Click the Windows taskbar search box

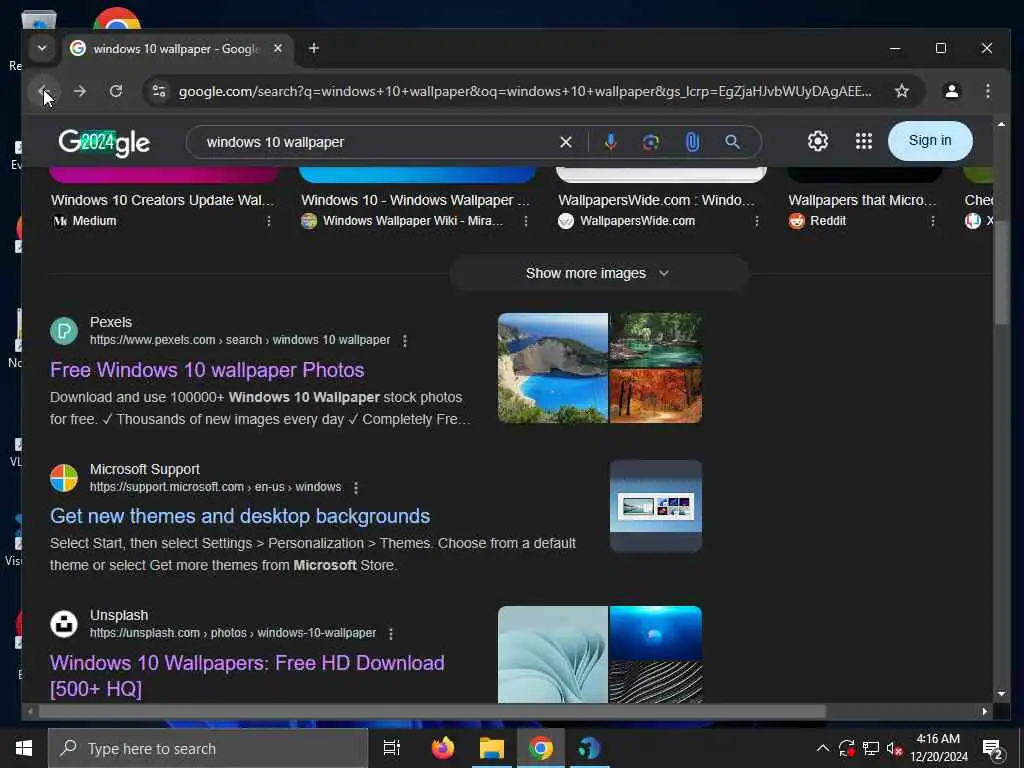[208, 748]
